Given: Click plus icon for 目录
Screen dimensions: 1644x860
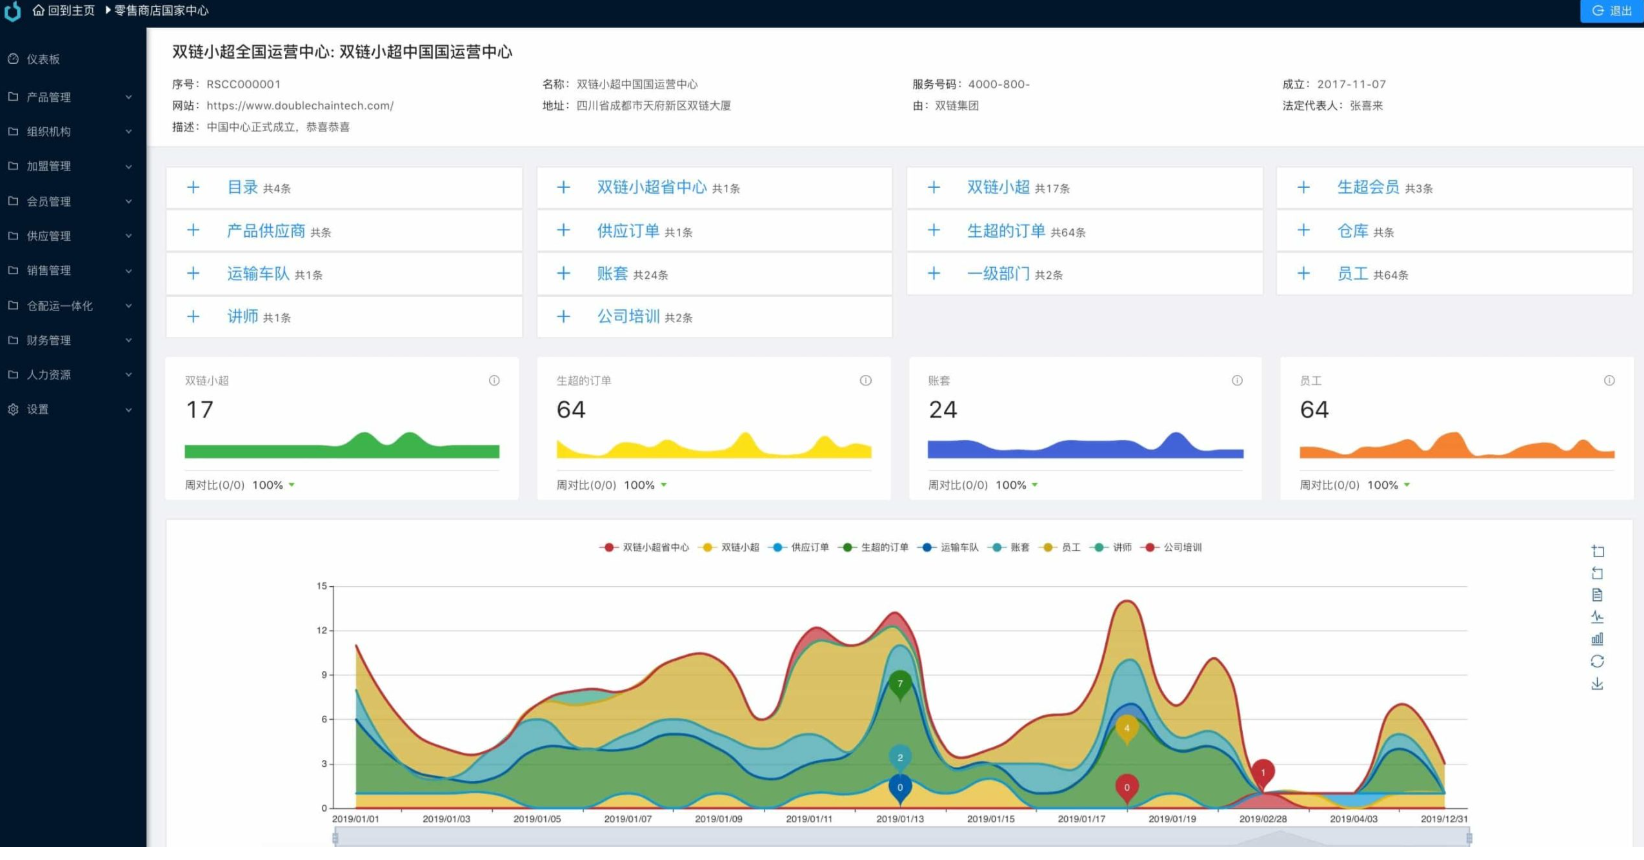Looking at the screenshot, I should click(193, 187).
